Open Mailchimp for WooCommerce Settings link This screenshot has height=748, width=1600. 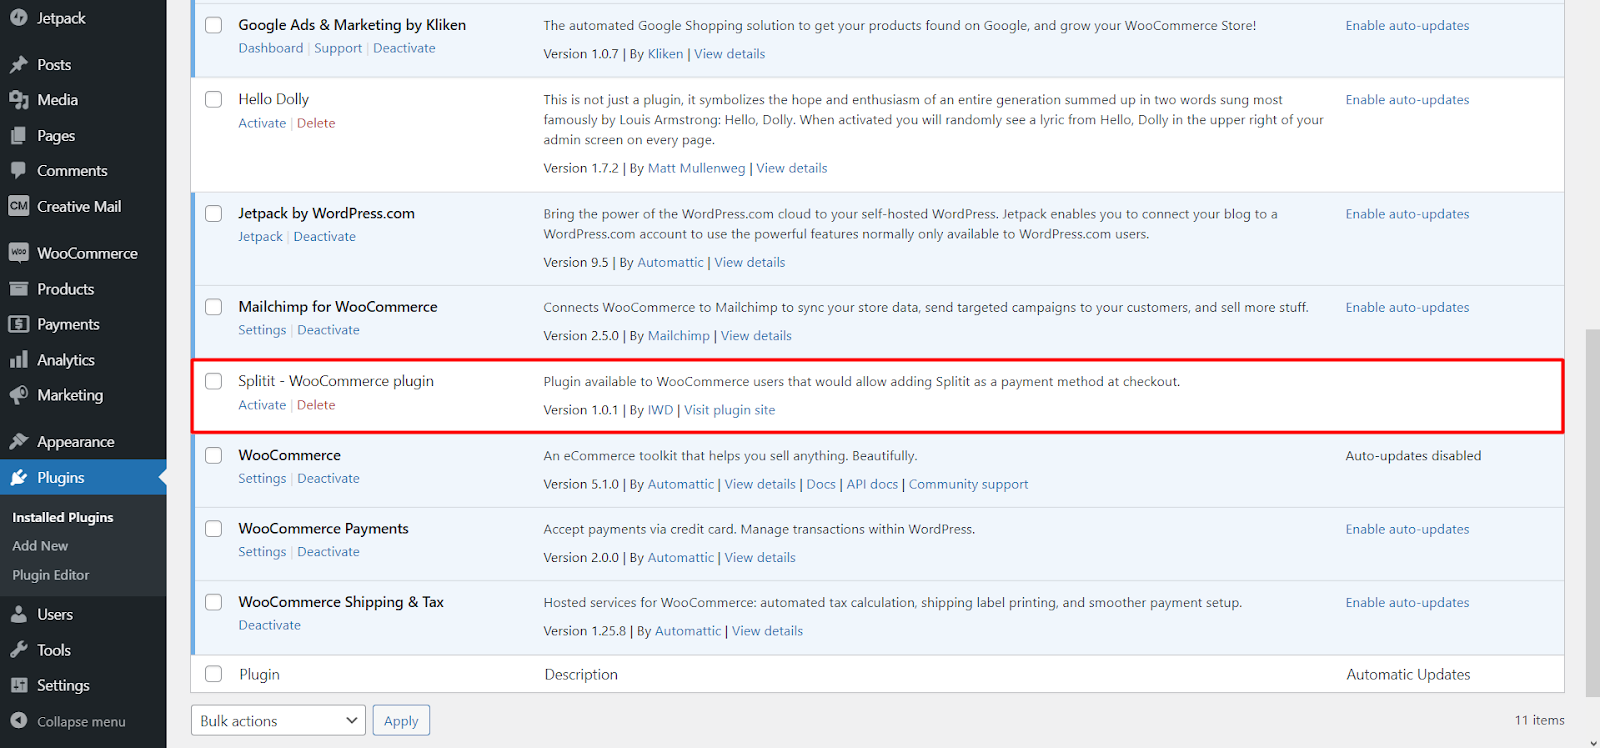click(x=262, y=330)
